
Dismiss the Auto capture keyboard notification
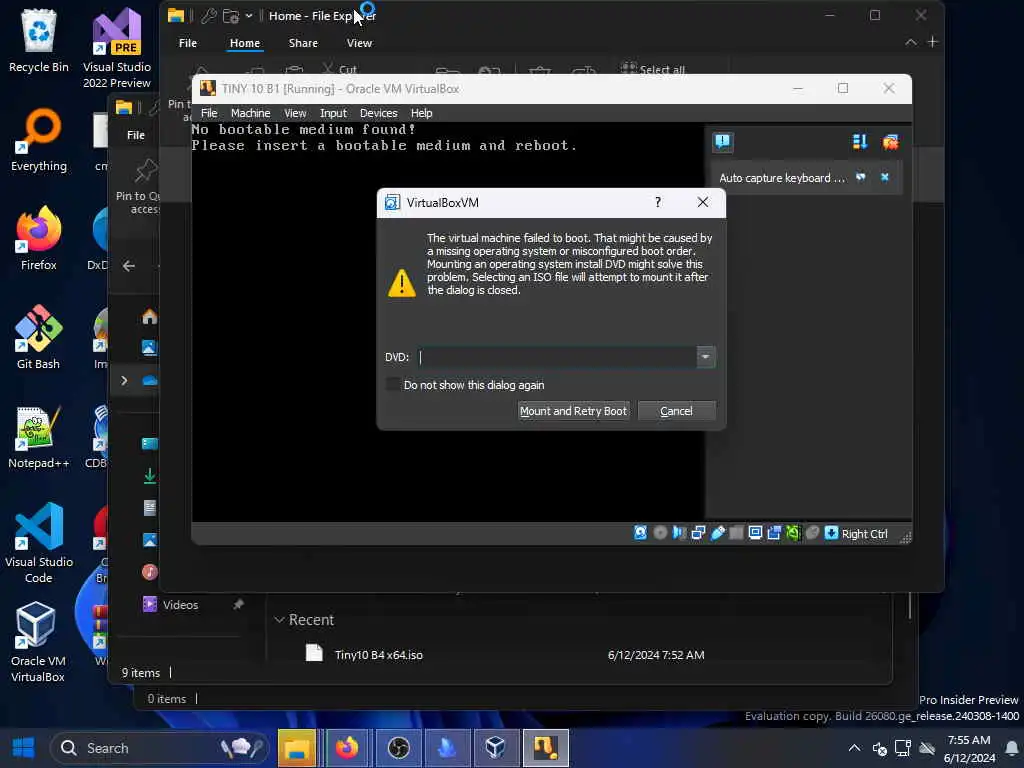885,177
